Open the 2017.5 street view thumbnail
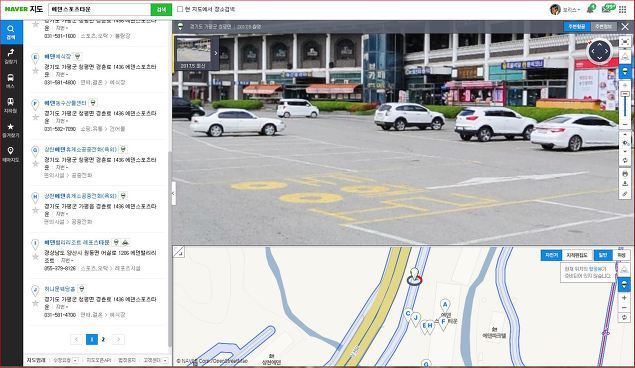Viewport: 635px width, 368px height. 194,53
